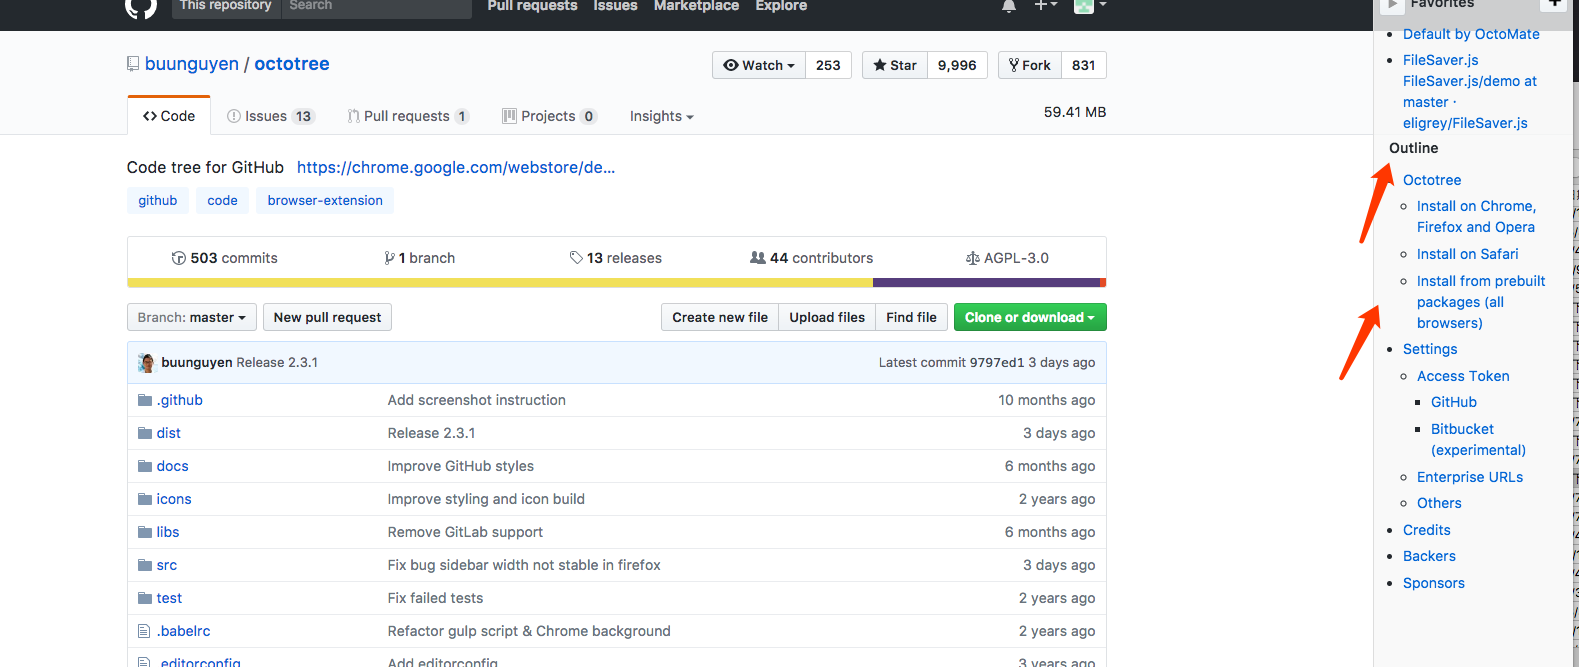Image resolution: width=1579 pixels, height=667 pixels.
Task: Collapse the Favorites panel arrow
Action: 1391,5
